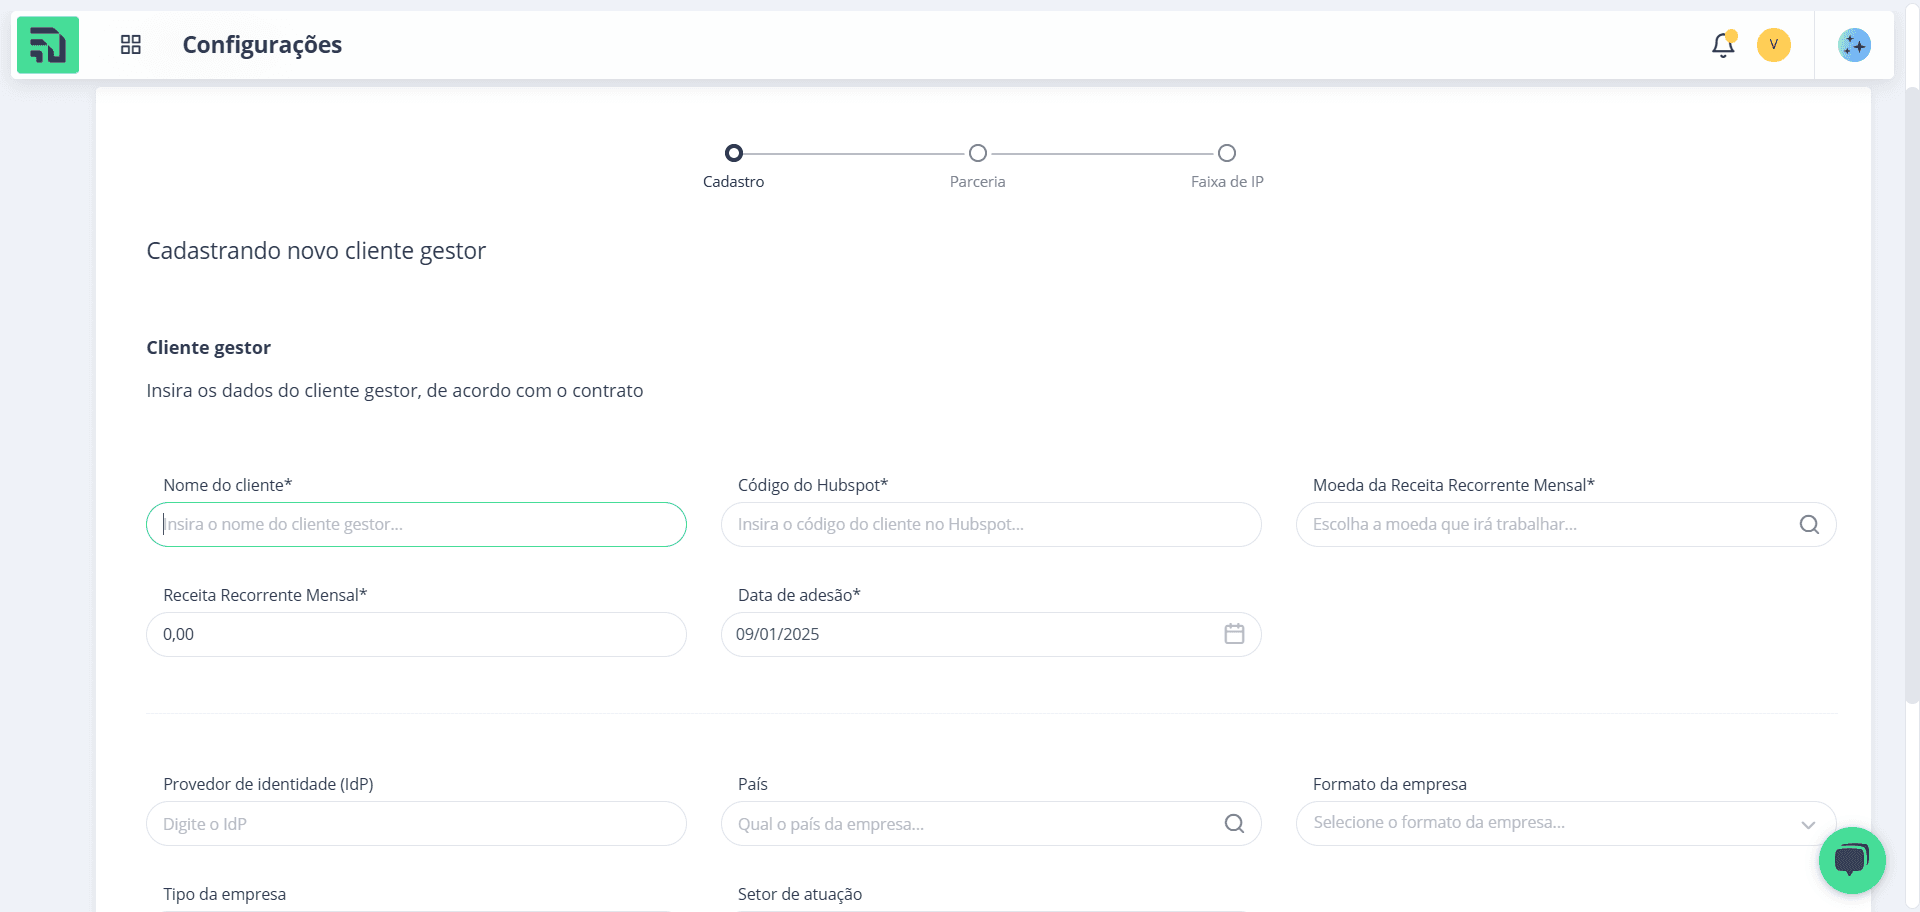Go to the Parceria step
Screen dimensions: 1920x912
[x=978, y=165]
